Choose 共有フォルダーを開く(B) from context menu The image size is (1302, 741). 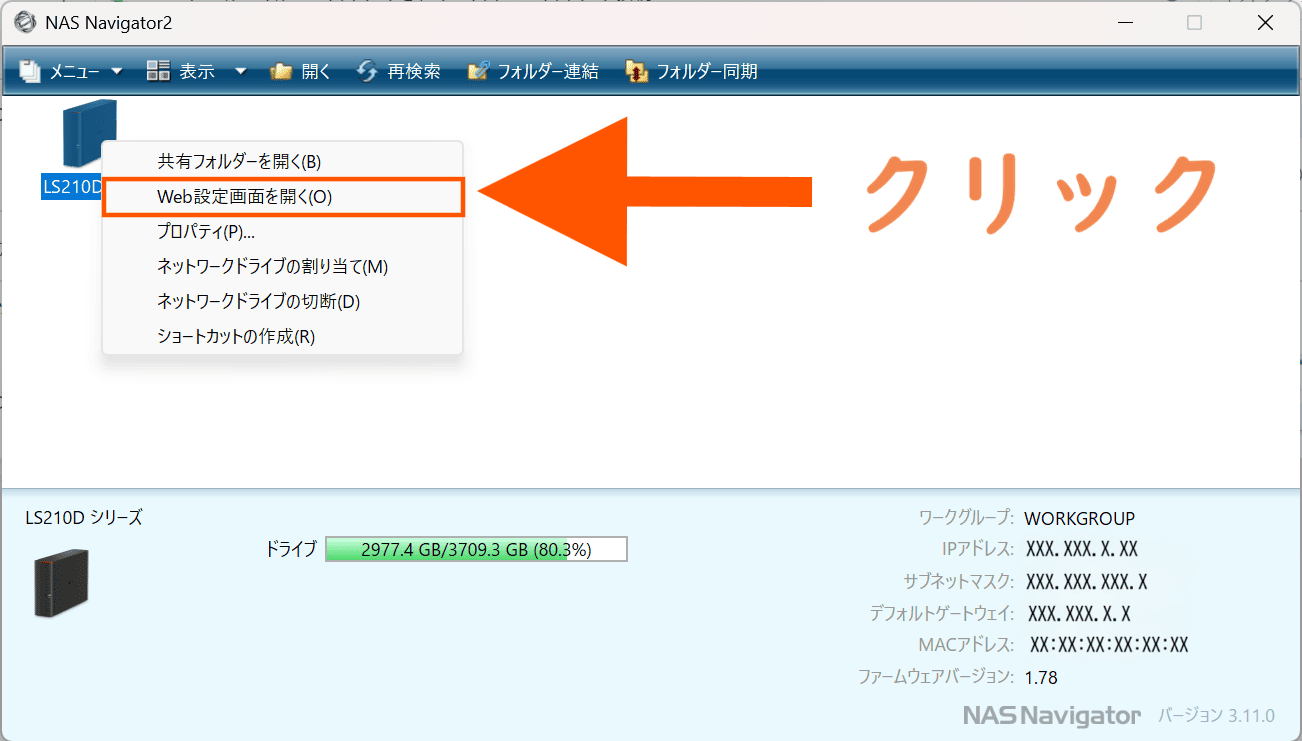pyautogui.click(x=239, y=161)
